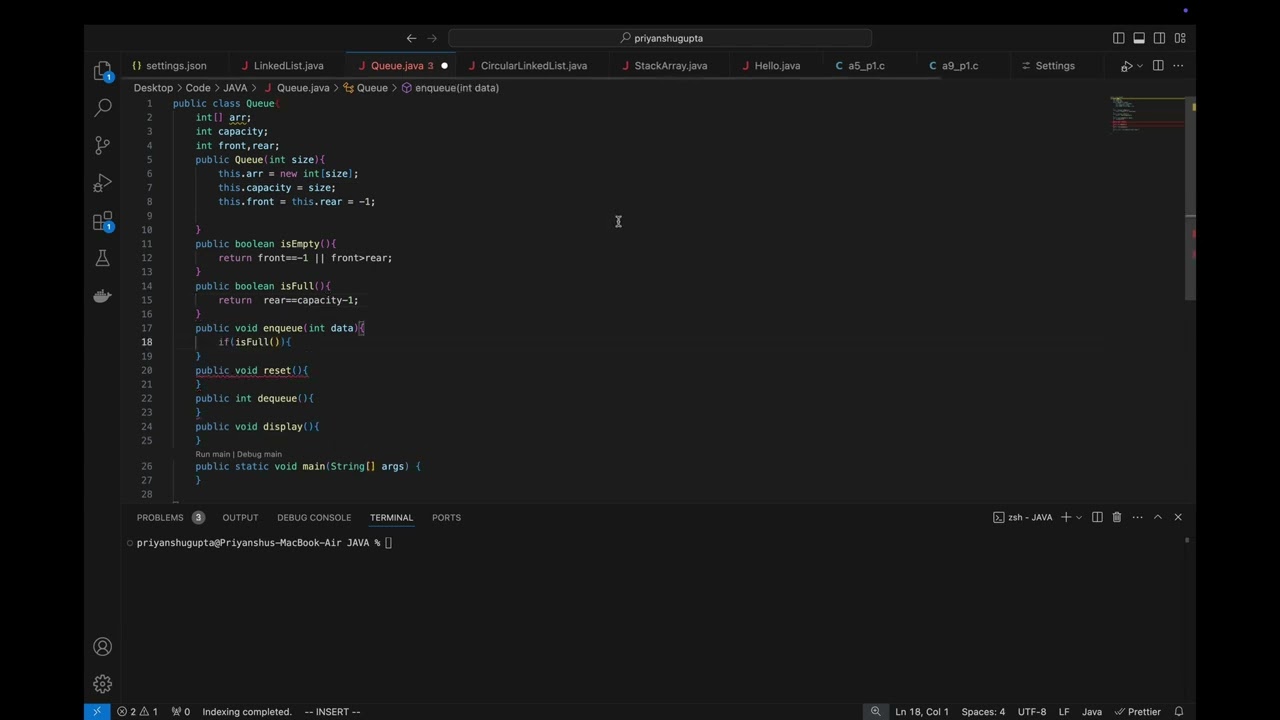Open the terminal panel more actions
The width and height of the screenshot is (1280, 720).
click(1137, 517)
